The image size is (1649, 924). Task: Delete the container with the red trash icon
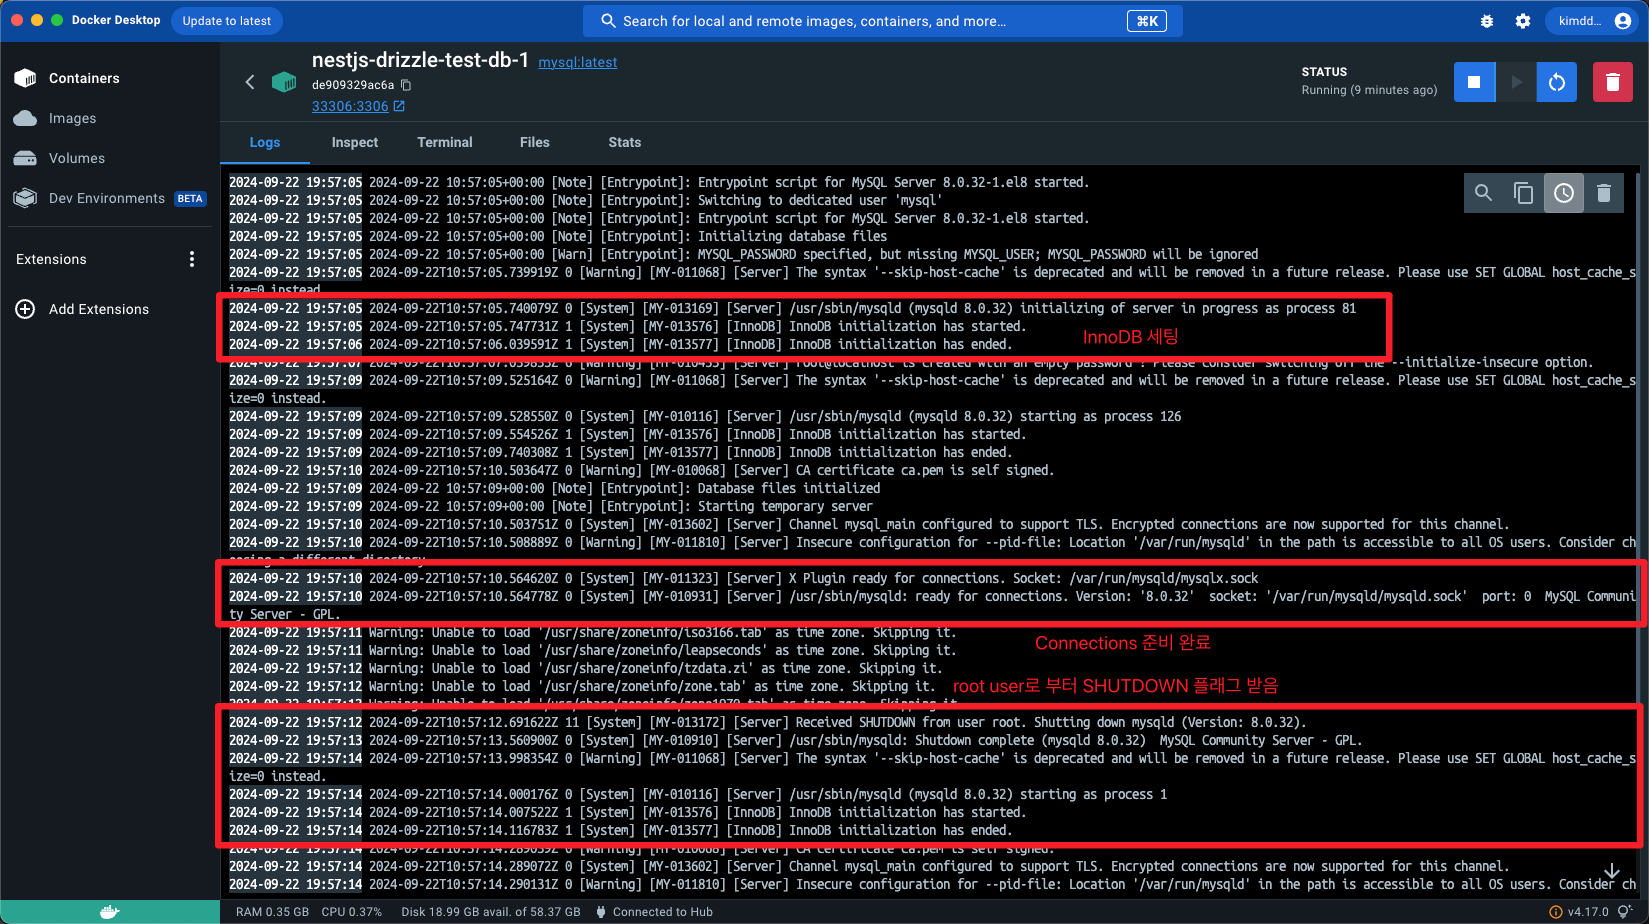point(1612,81)
